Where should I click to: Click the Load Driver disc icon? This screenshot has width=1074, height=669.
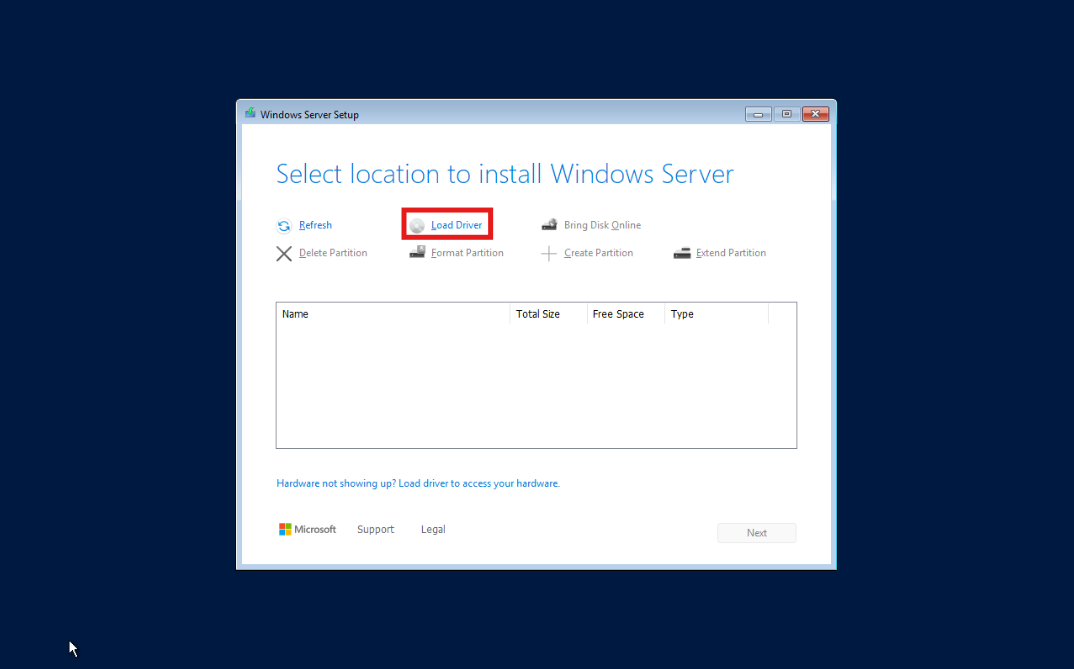(417, 225)
